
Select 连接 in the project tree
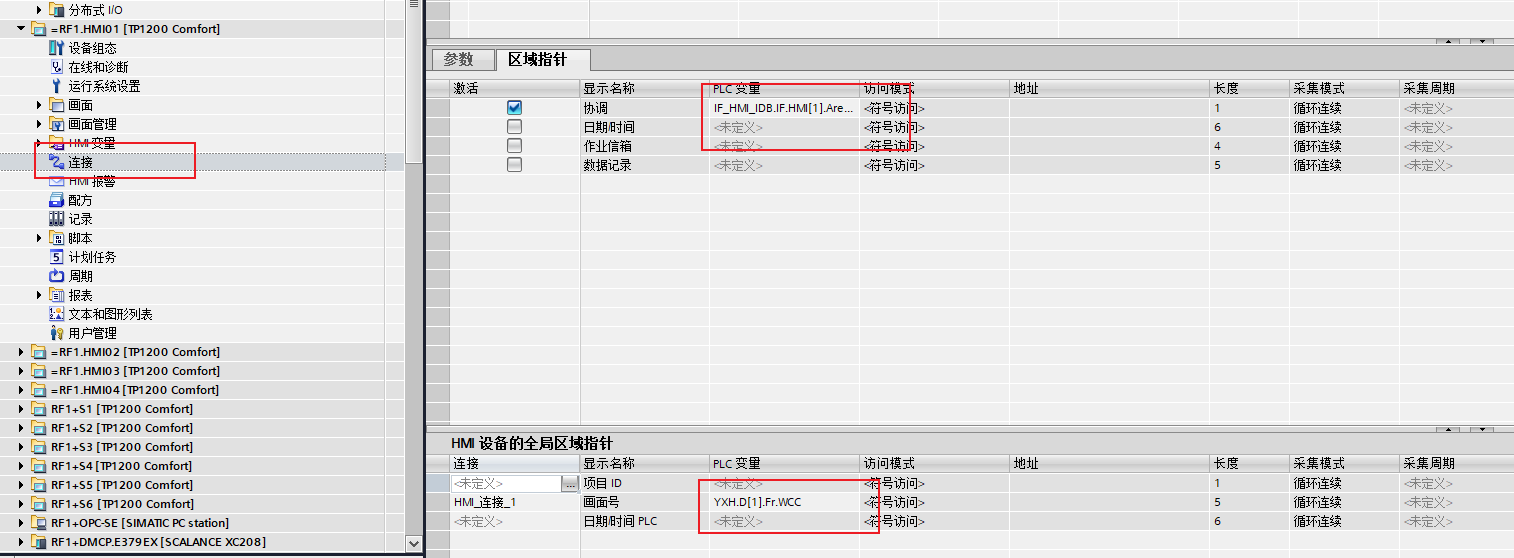[80, 162]
